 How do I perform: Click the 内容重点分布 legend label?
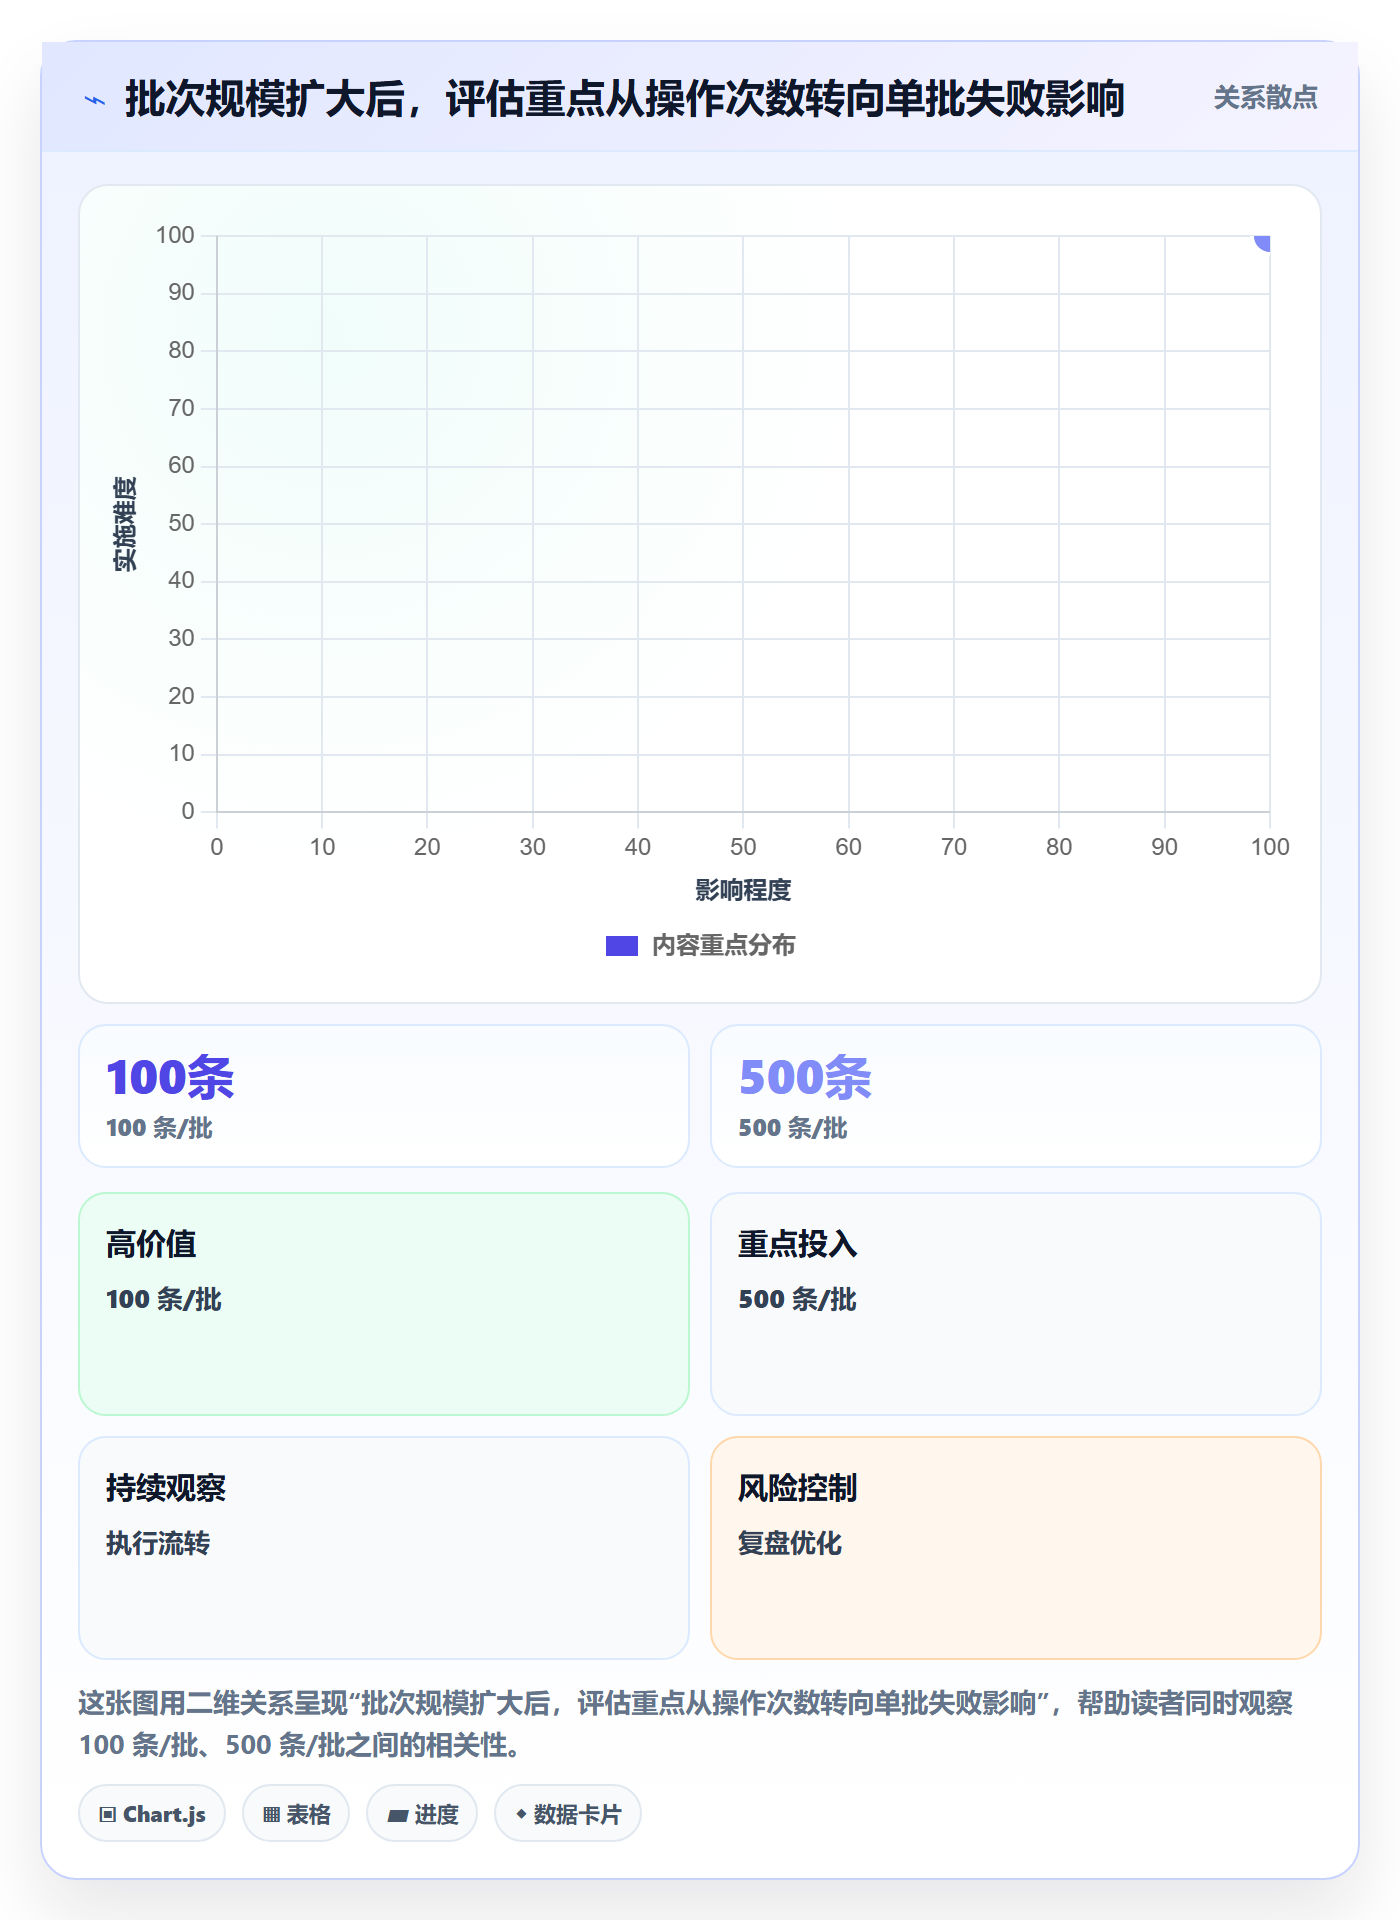pos(723,946)
